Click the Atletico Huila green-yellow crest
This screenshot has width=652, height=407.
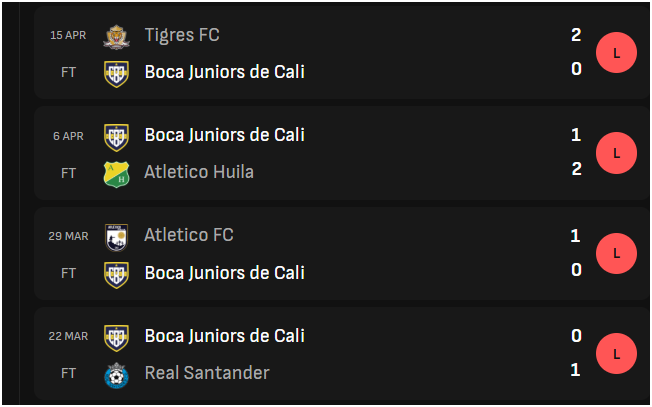116,174
